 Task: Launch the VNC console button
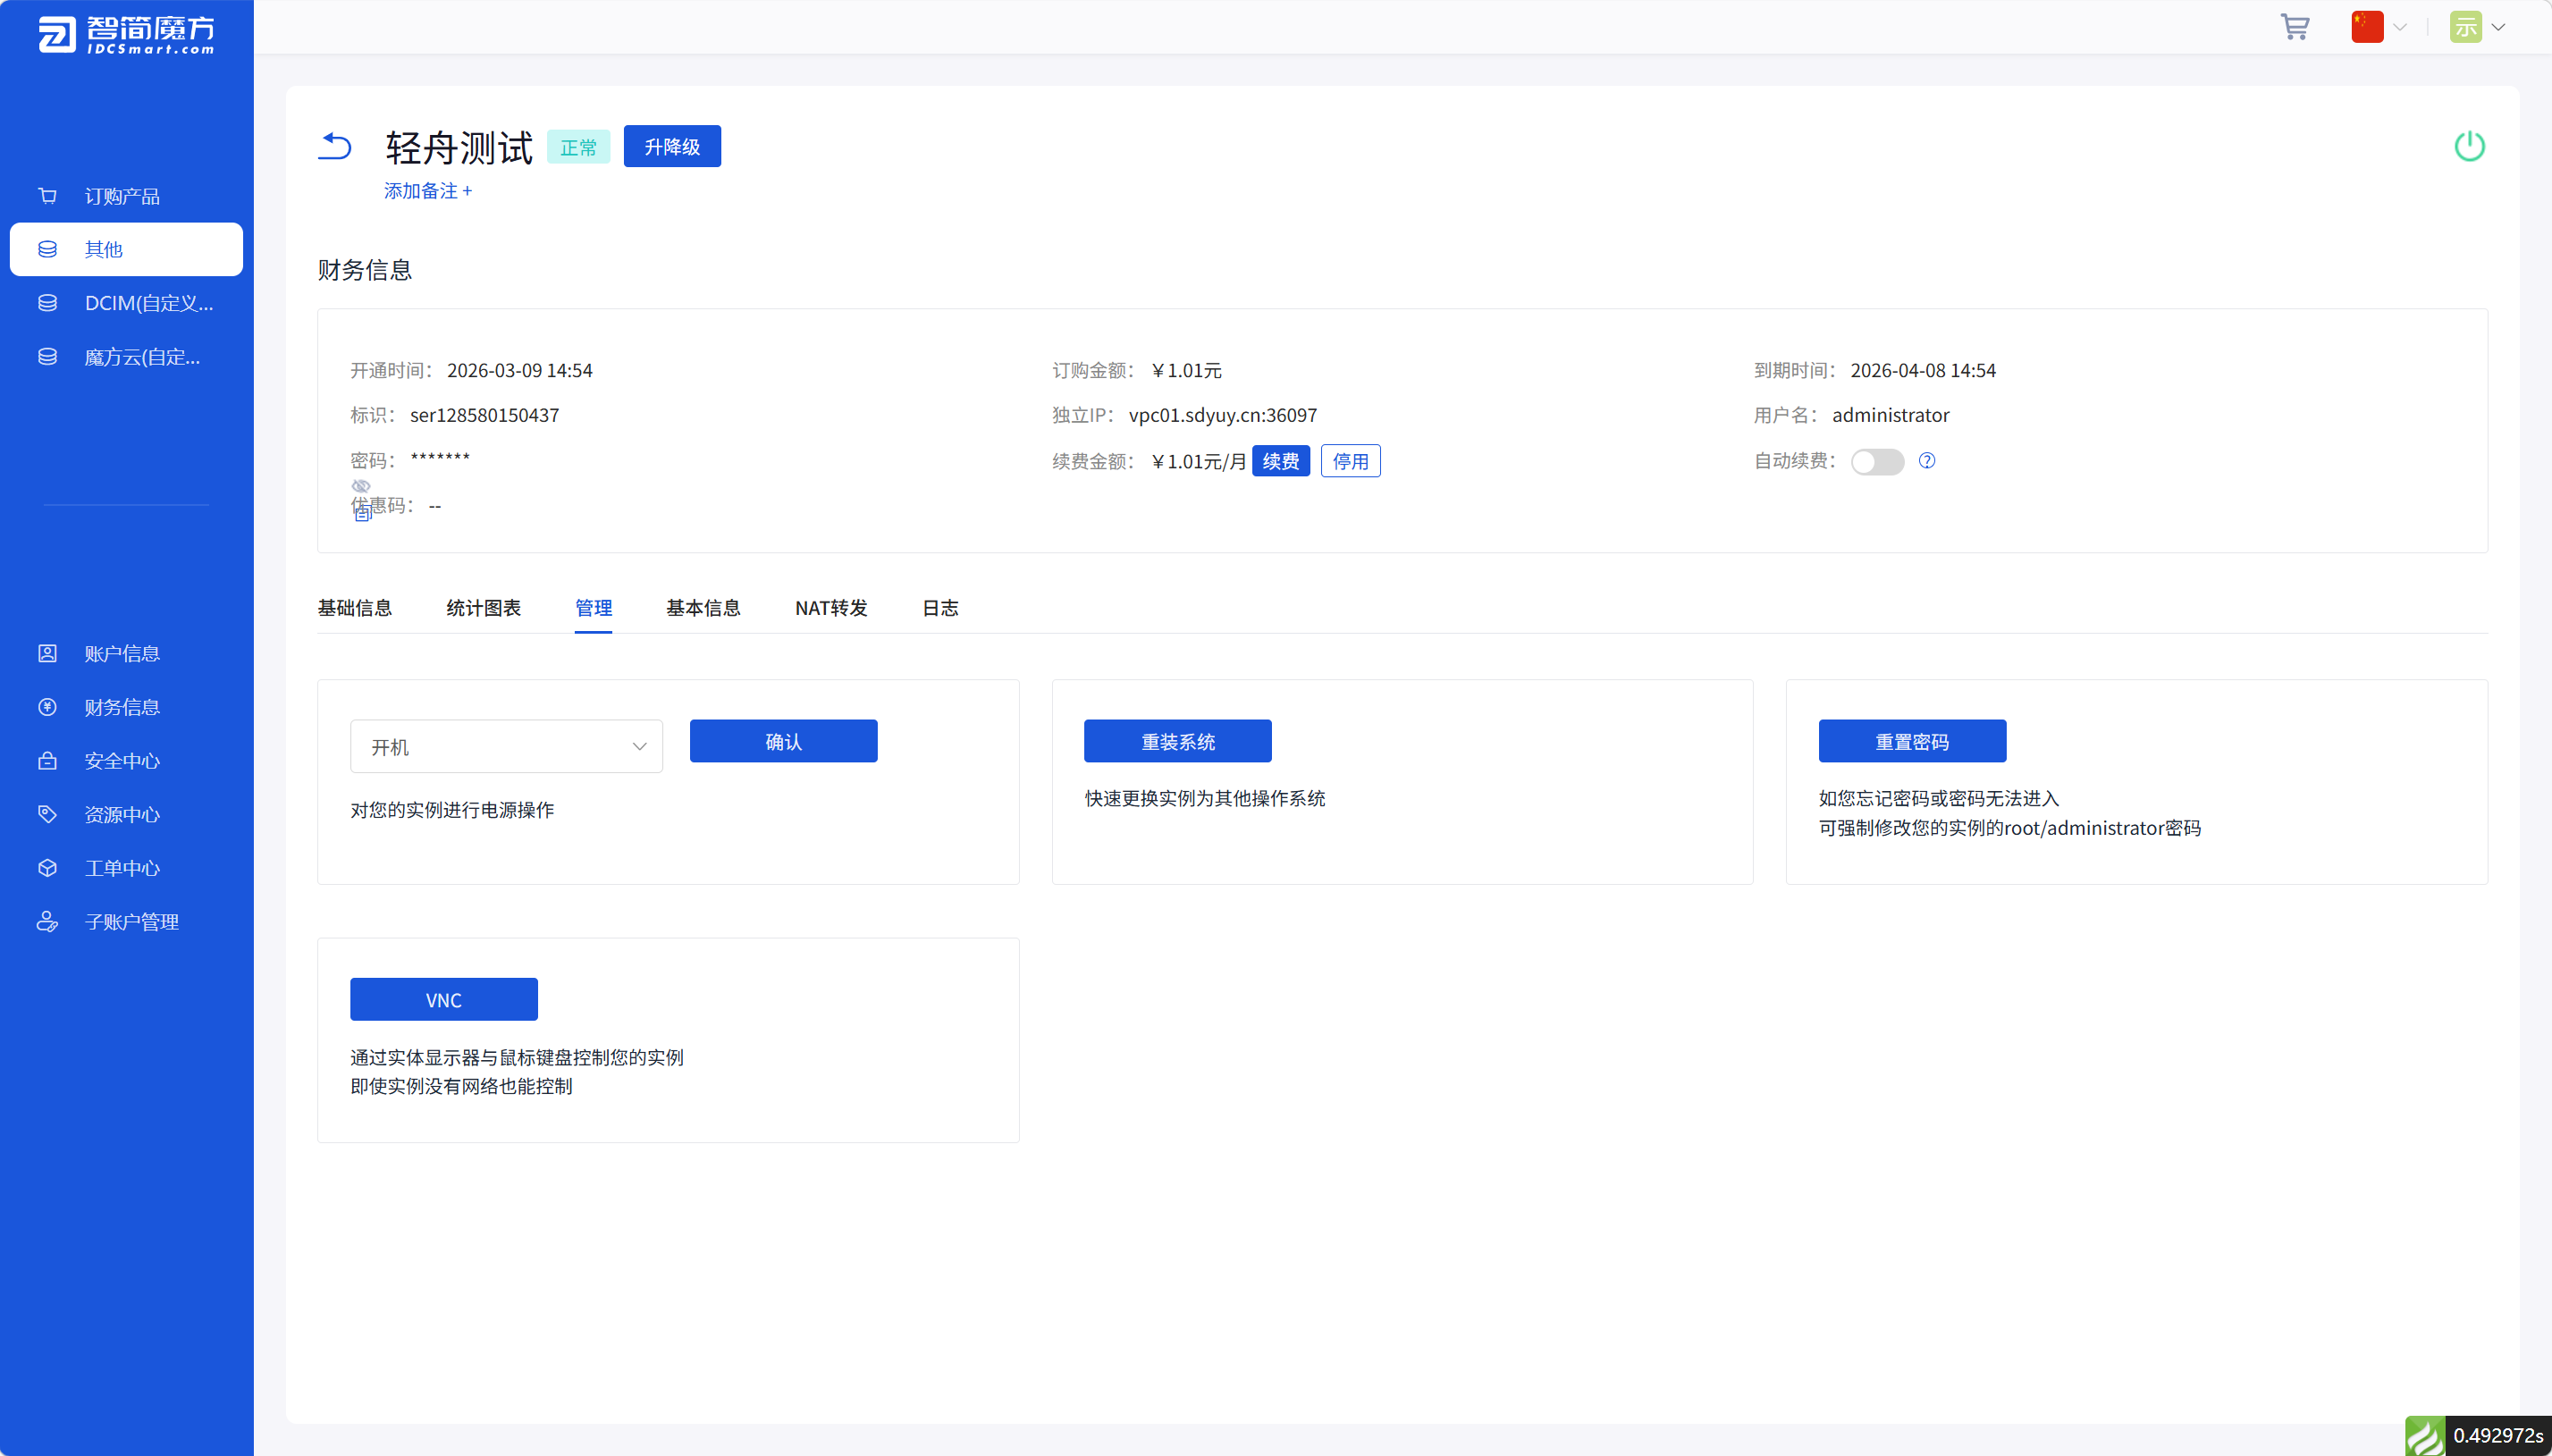tap(443, 999)
